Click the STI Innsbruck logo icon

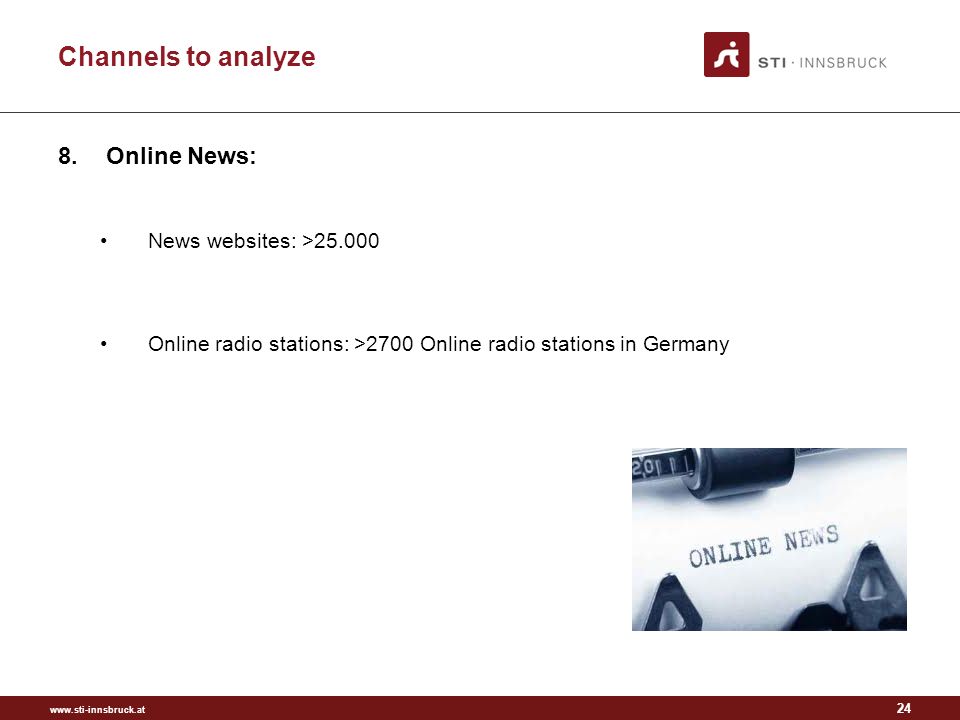point(726,54)
